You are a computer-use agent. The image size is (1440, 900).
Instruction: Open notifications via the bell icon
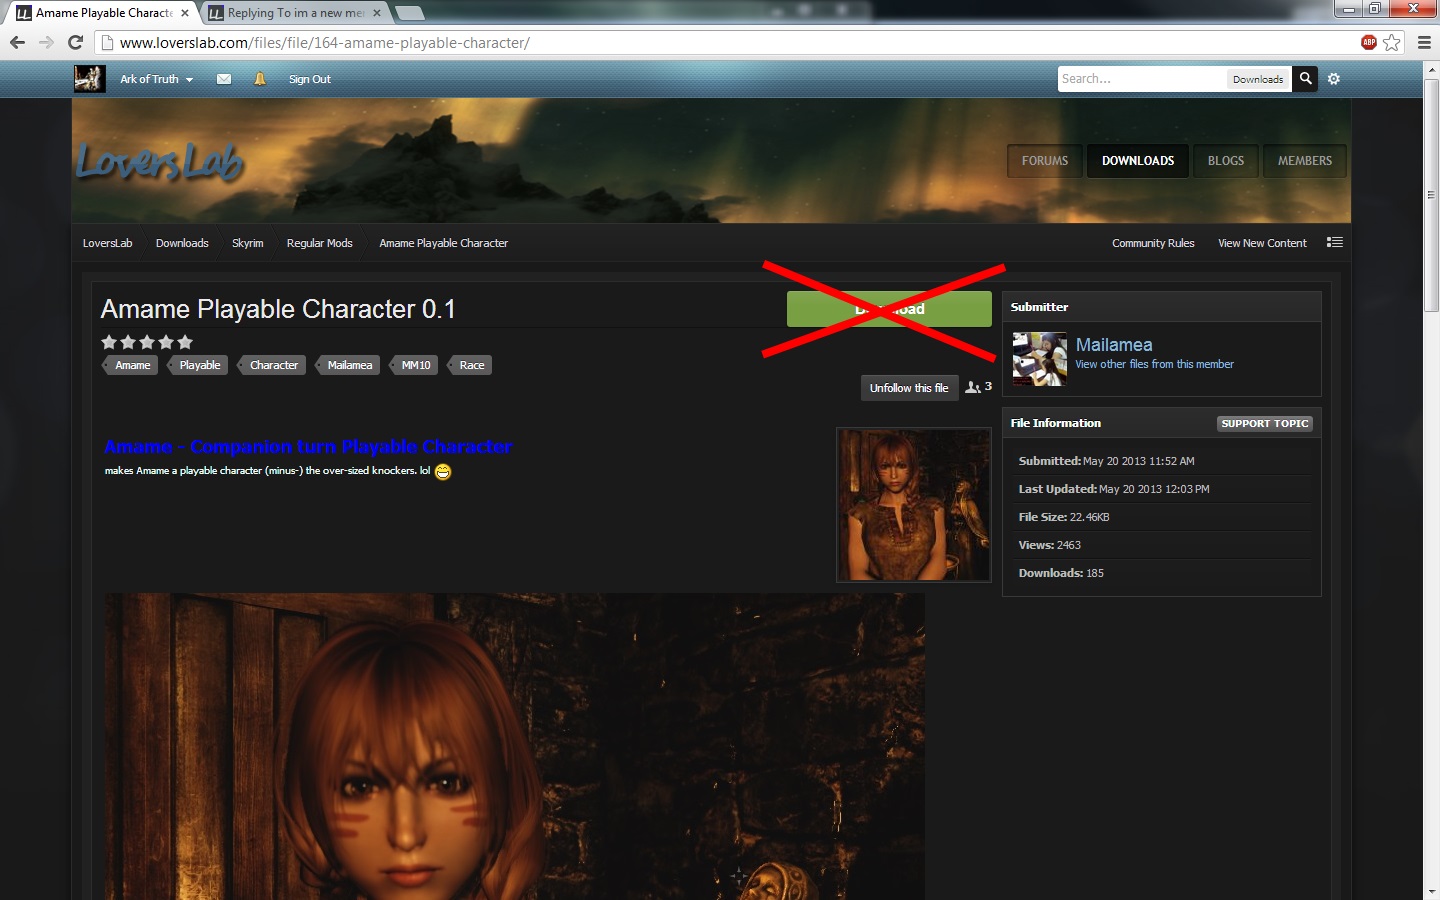[x=260, y=79]
